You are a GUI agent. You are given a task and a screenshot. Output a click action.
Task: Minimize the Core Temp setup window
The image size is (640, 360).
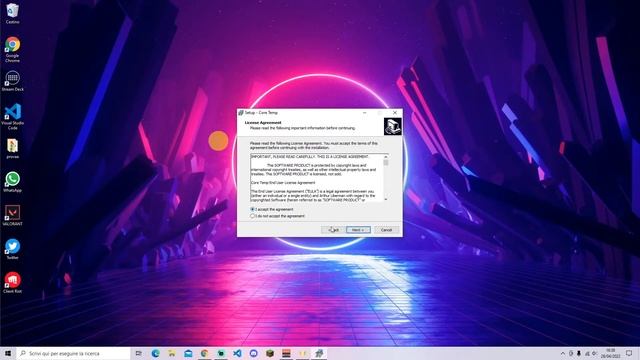click(364, 113)
